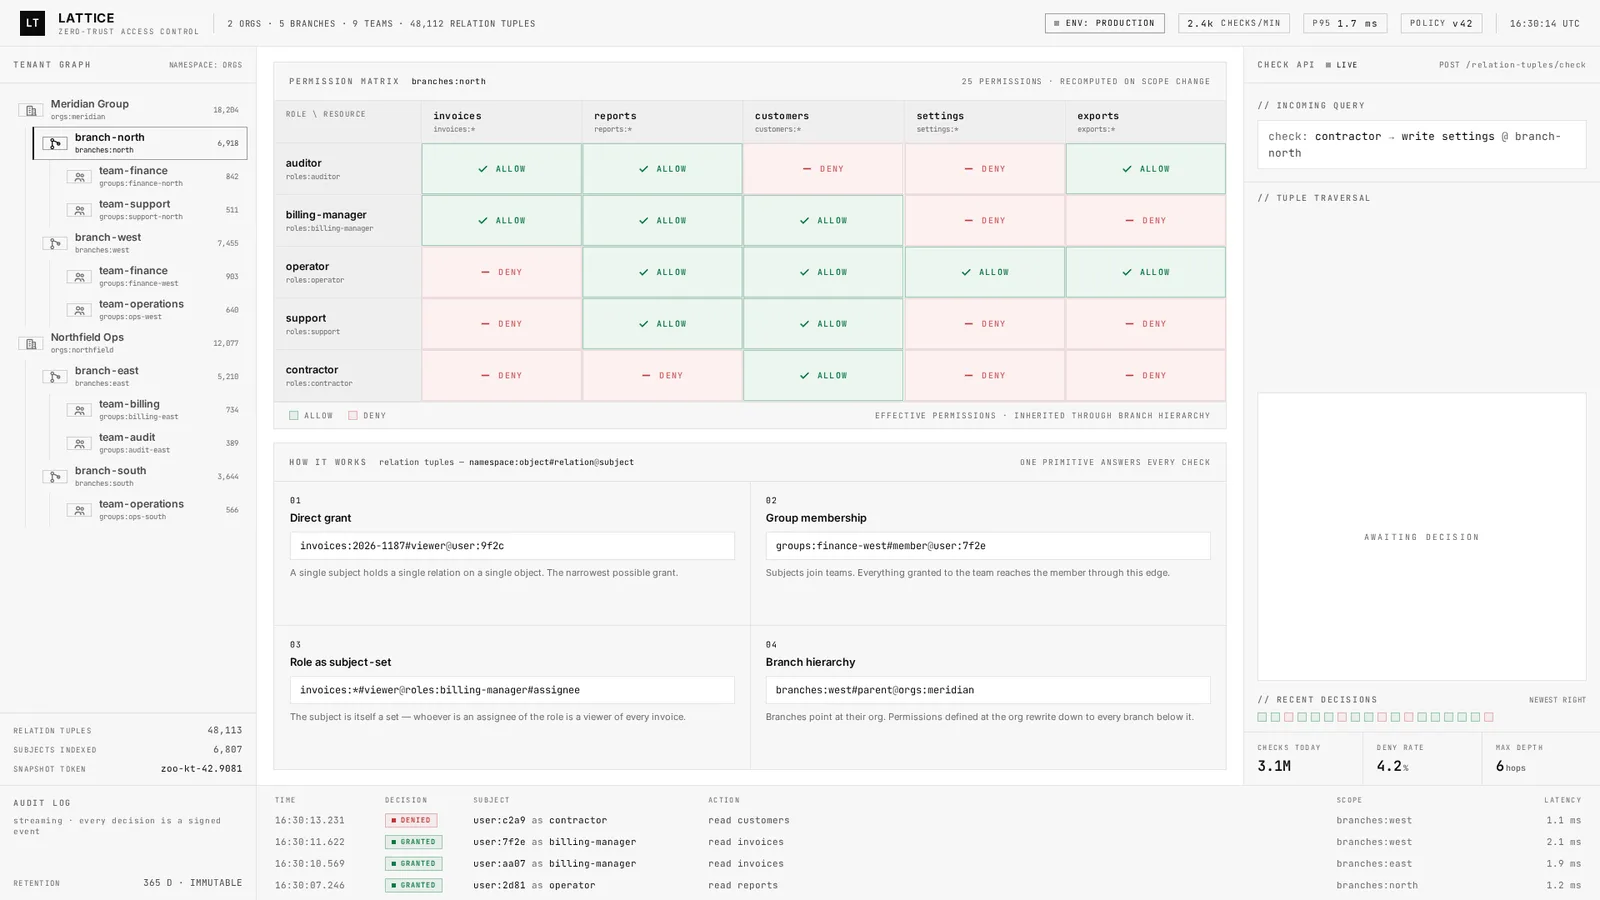Click the invoices column header

[x=501, y=122]
